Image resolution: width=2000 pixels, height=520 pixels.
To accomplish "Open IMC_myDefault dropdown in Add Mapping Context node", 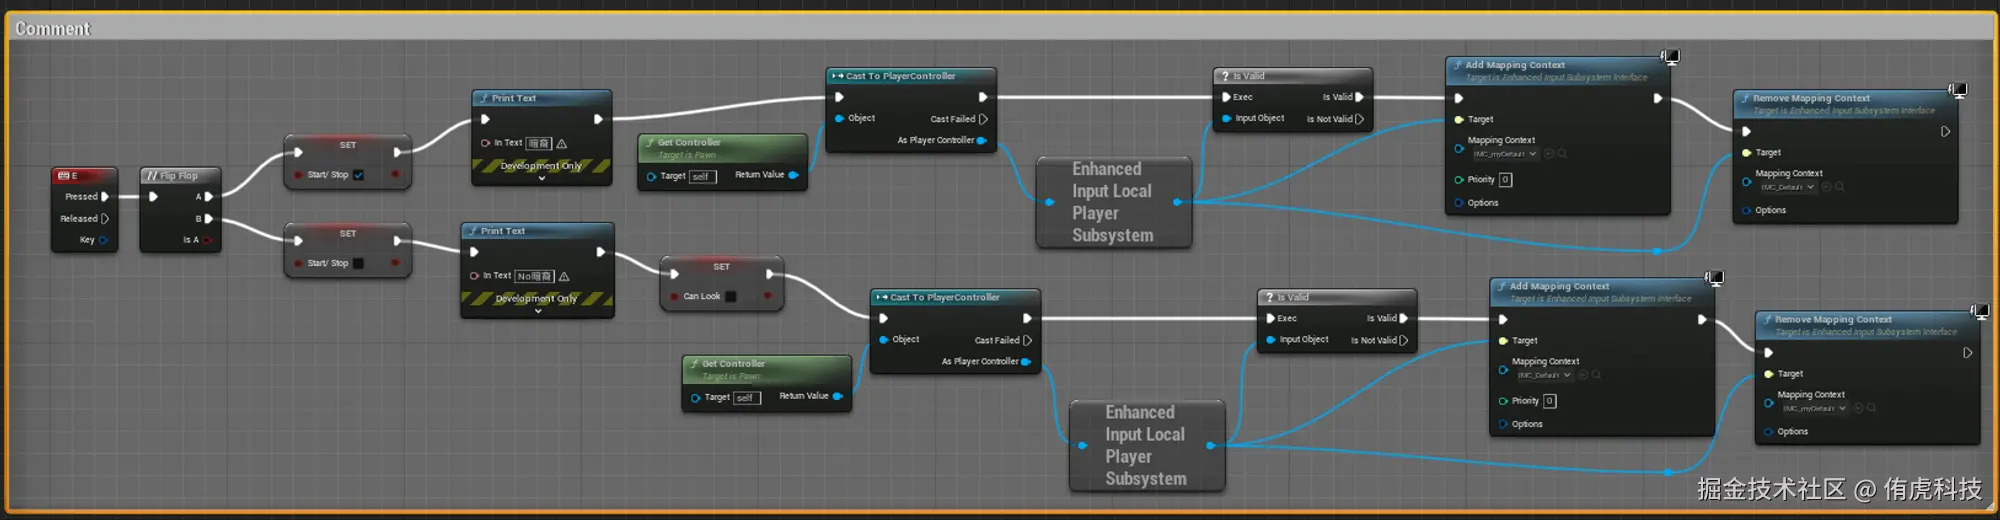I will pyautogui.click(x=1504, y=154).
